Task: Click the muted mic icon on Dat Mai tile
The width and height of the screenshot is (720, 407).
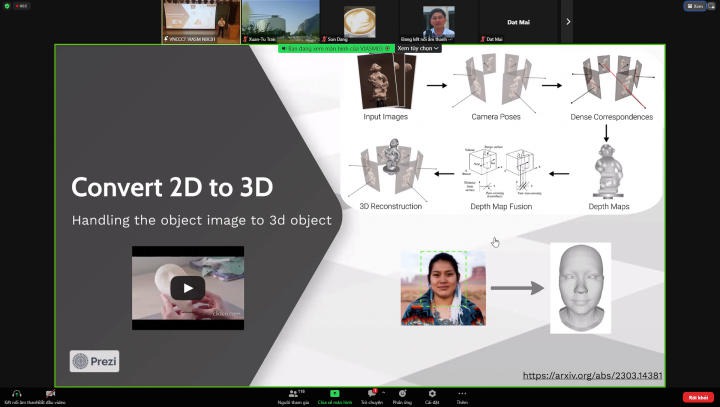Action: coord(483,39)
